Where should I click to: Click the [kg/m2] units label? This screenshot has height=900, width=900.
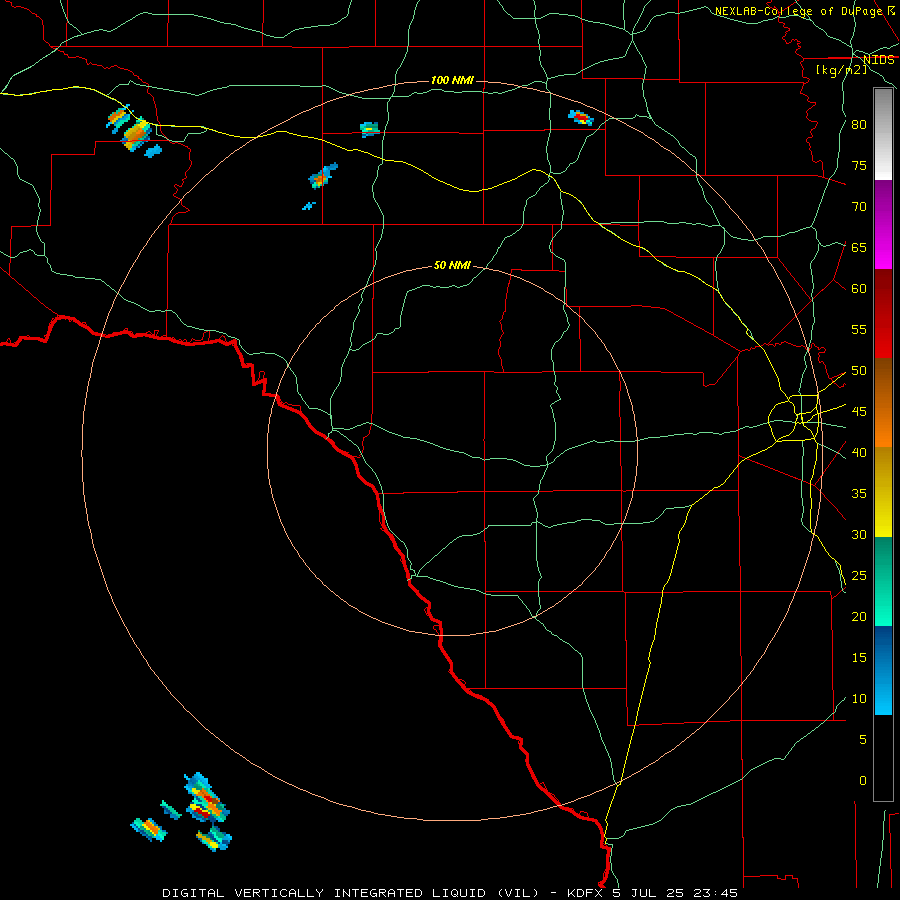click(841, 70)
